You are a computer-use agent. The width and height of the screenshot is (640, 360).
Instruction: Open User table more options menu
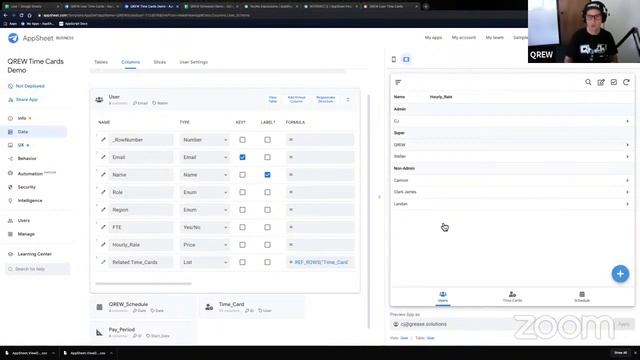point(348,100)
